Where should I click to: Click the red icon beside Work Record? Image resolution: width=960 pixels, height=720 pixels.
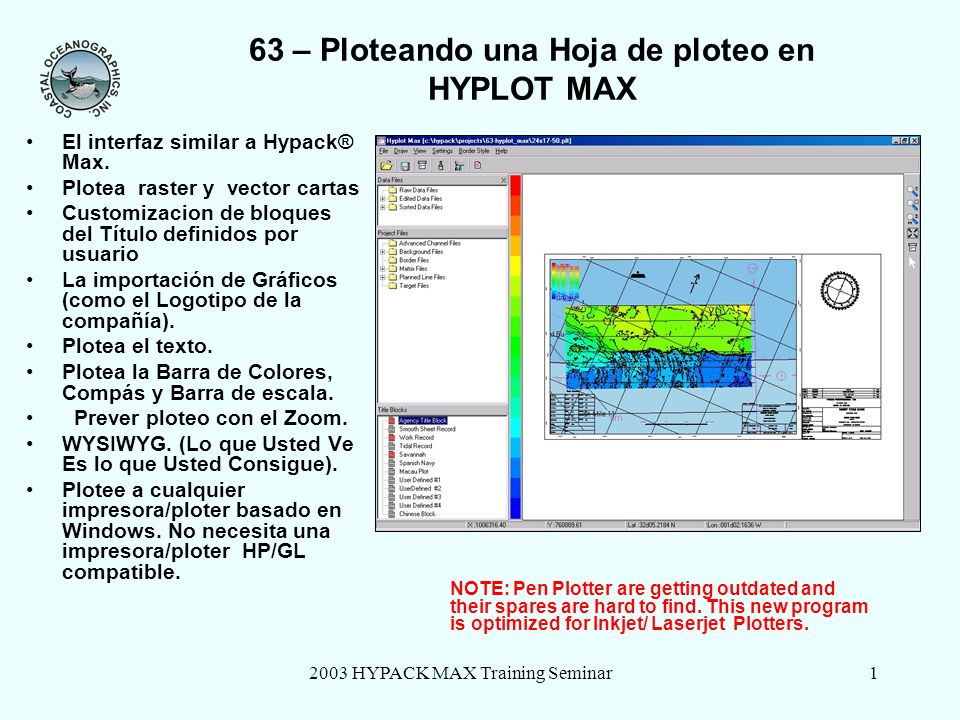(x=391, y=438)
